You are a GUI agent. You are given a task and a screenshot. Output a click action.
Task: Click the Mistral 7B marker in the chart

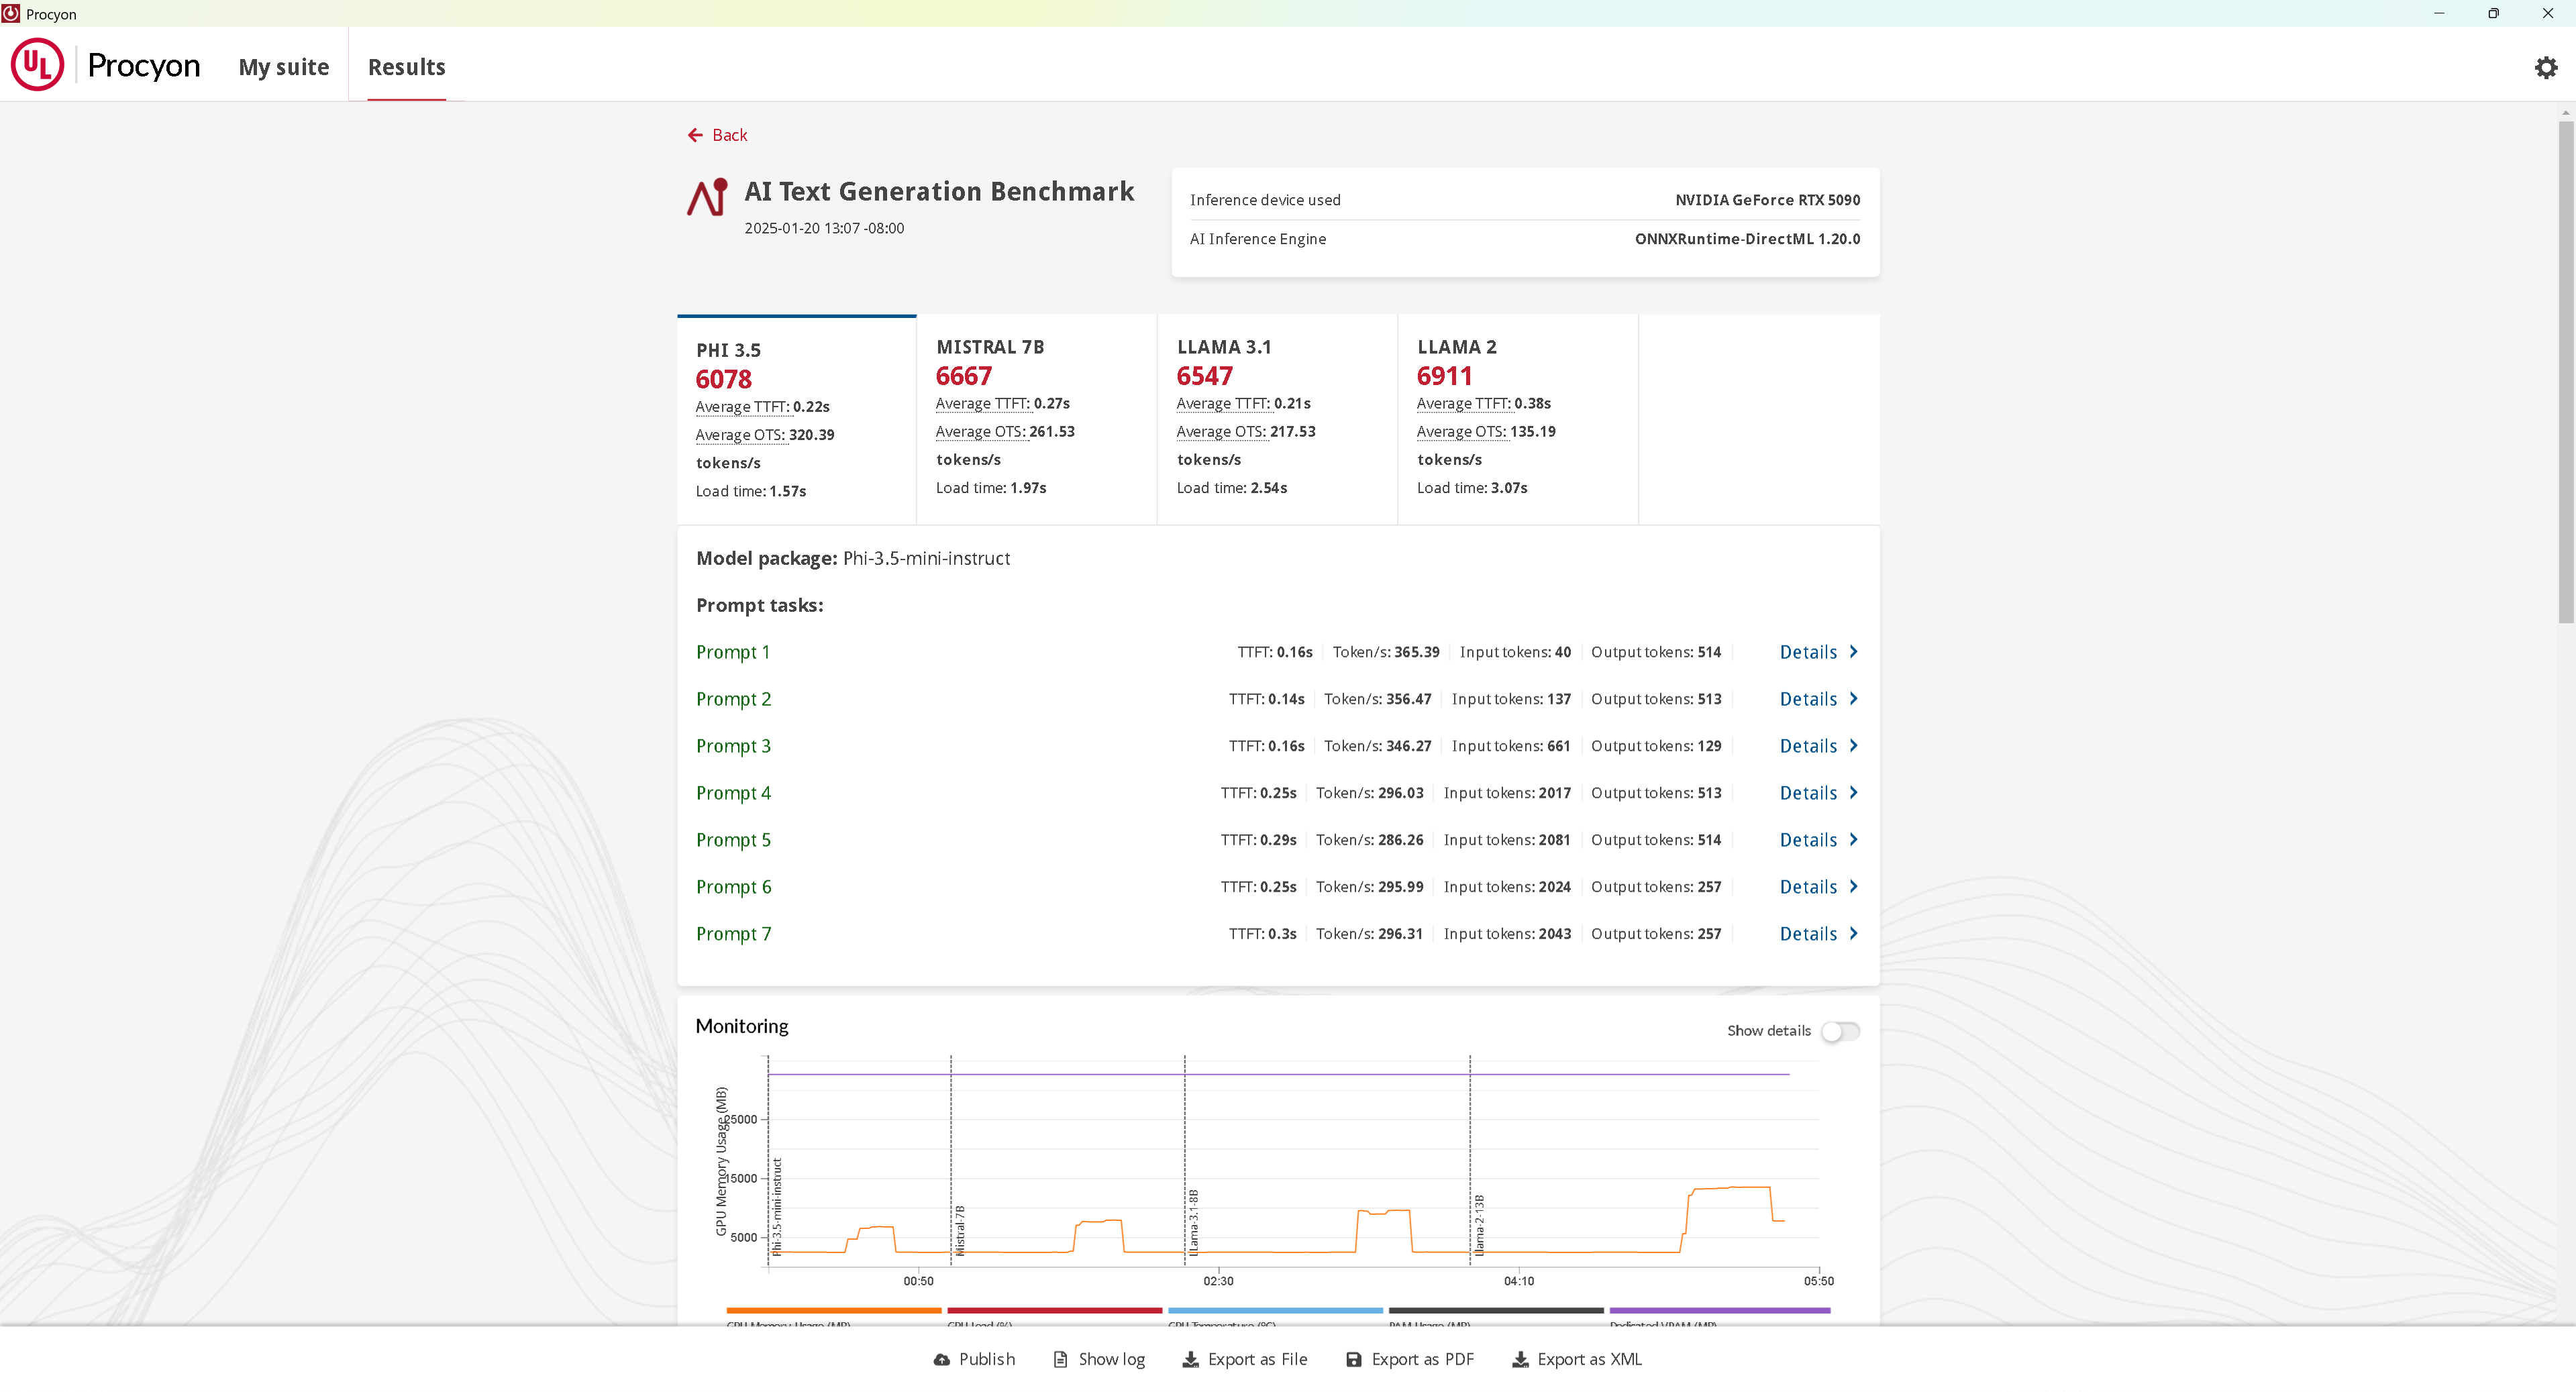point(960,1230)
